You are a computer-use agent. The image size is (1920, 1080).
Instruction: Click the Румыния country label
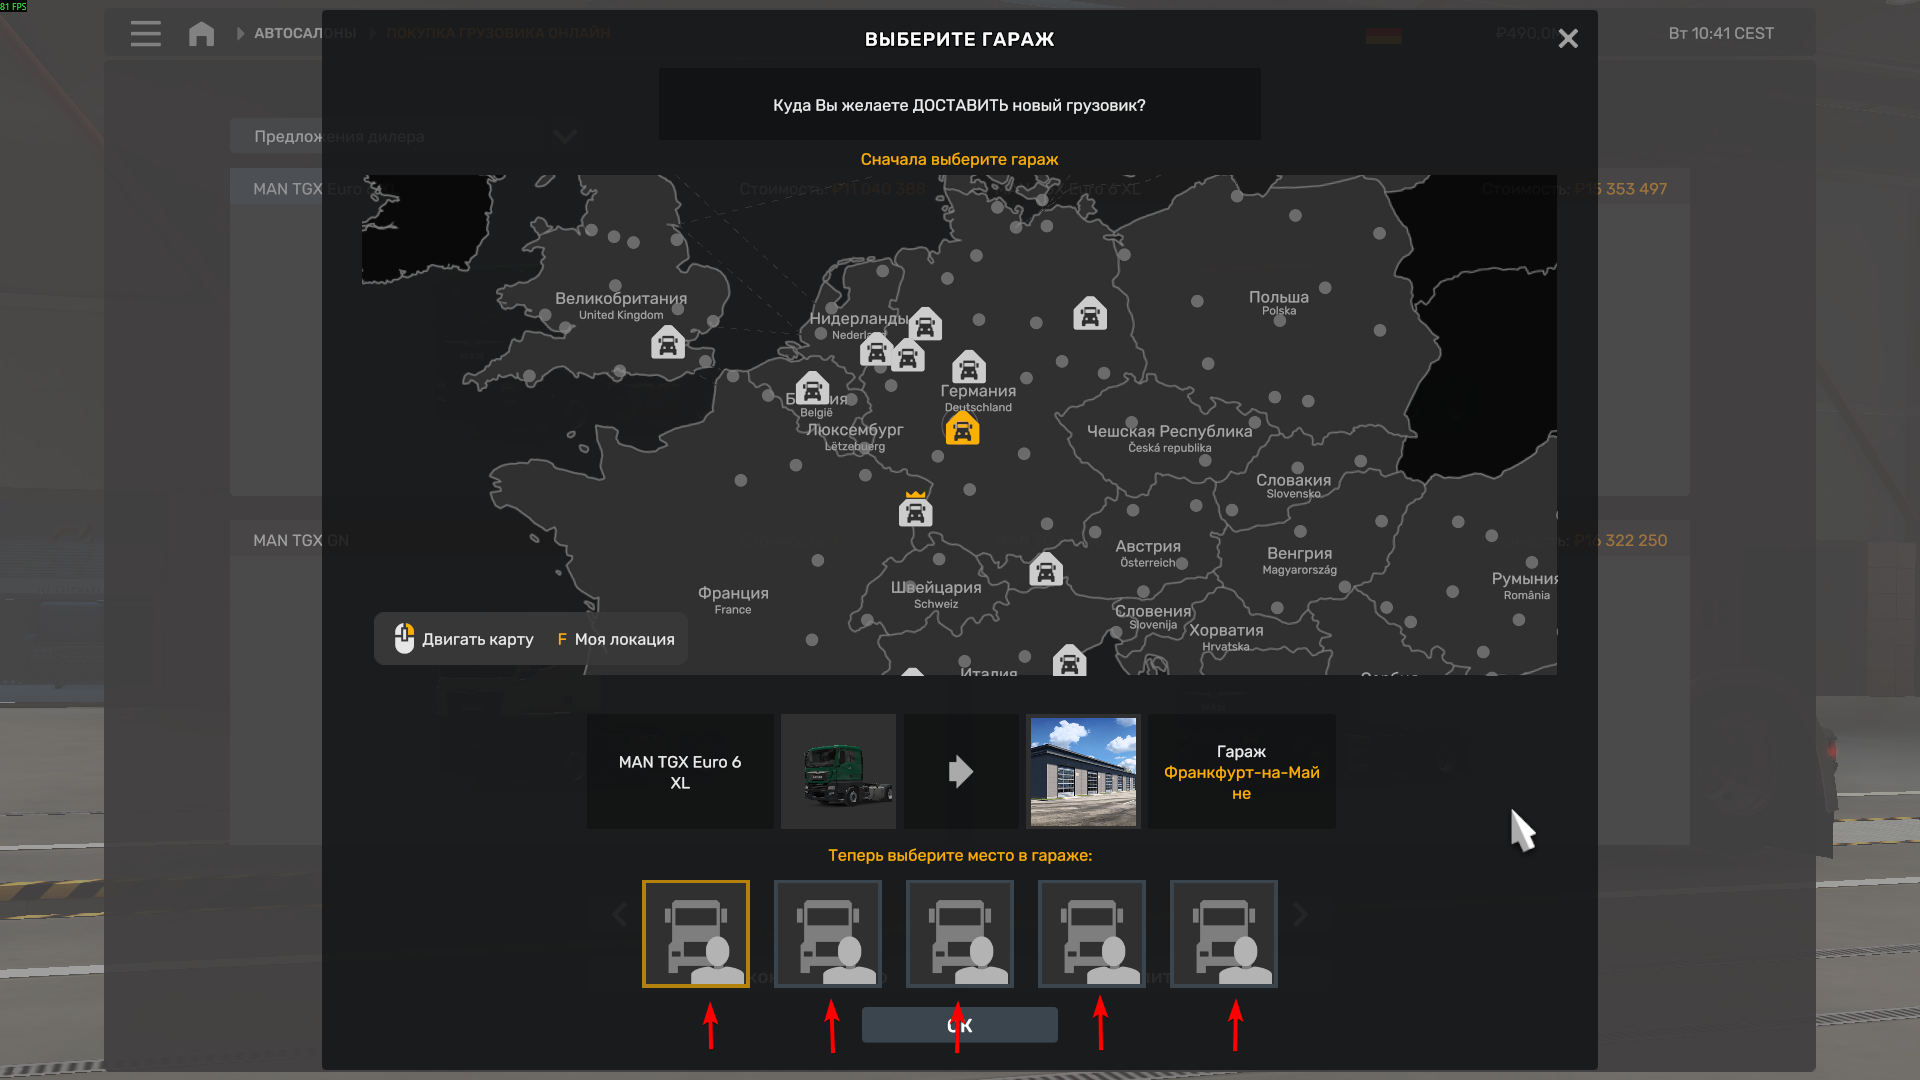point(1524,578)
